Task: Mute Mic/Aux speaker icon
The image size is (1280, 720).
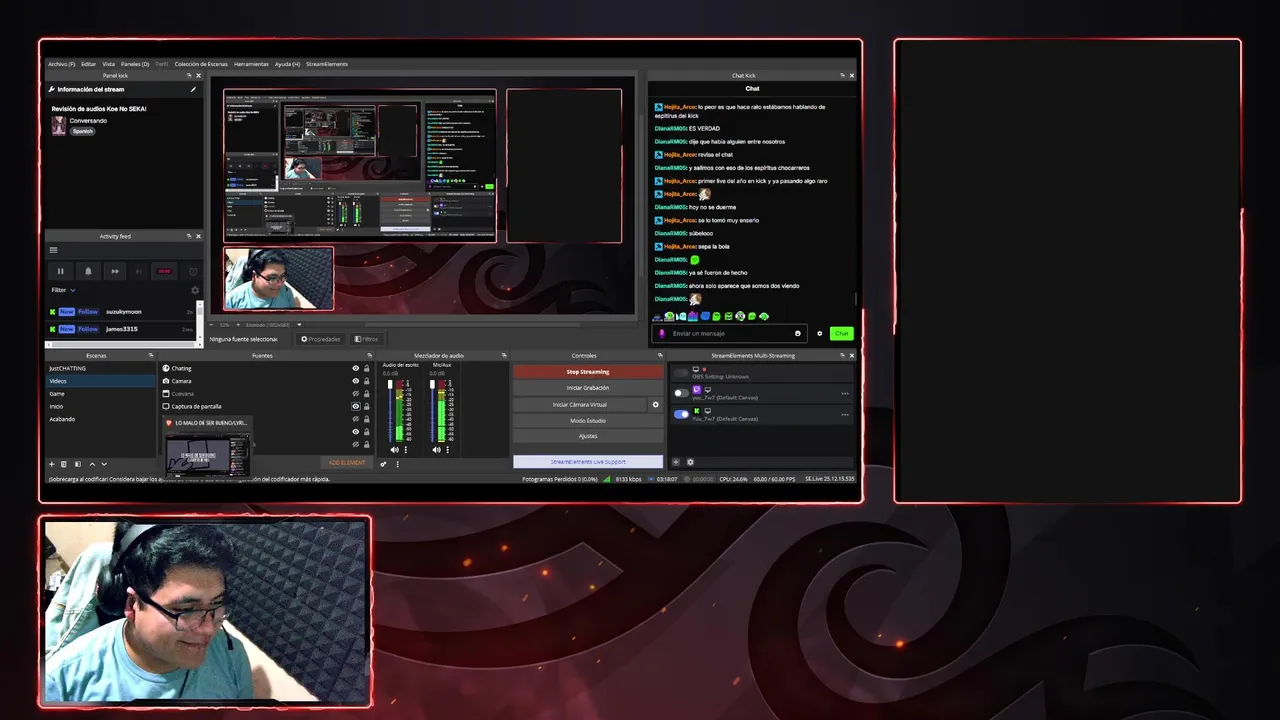Action: point(436,450)
